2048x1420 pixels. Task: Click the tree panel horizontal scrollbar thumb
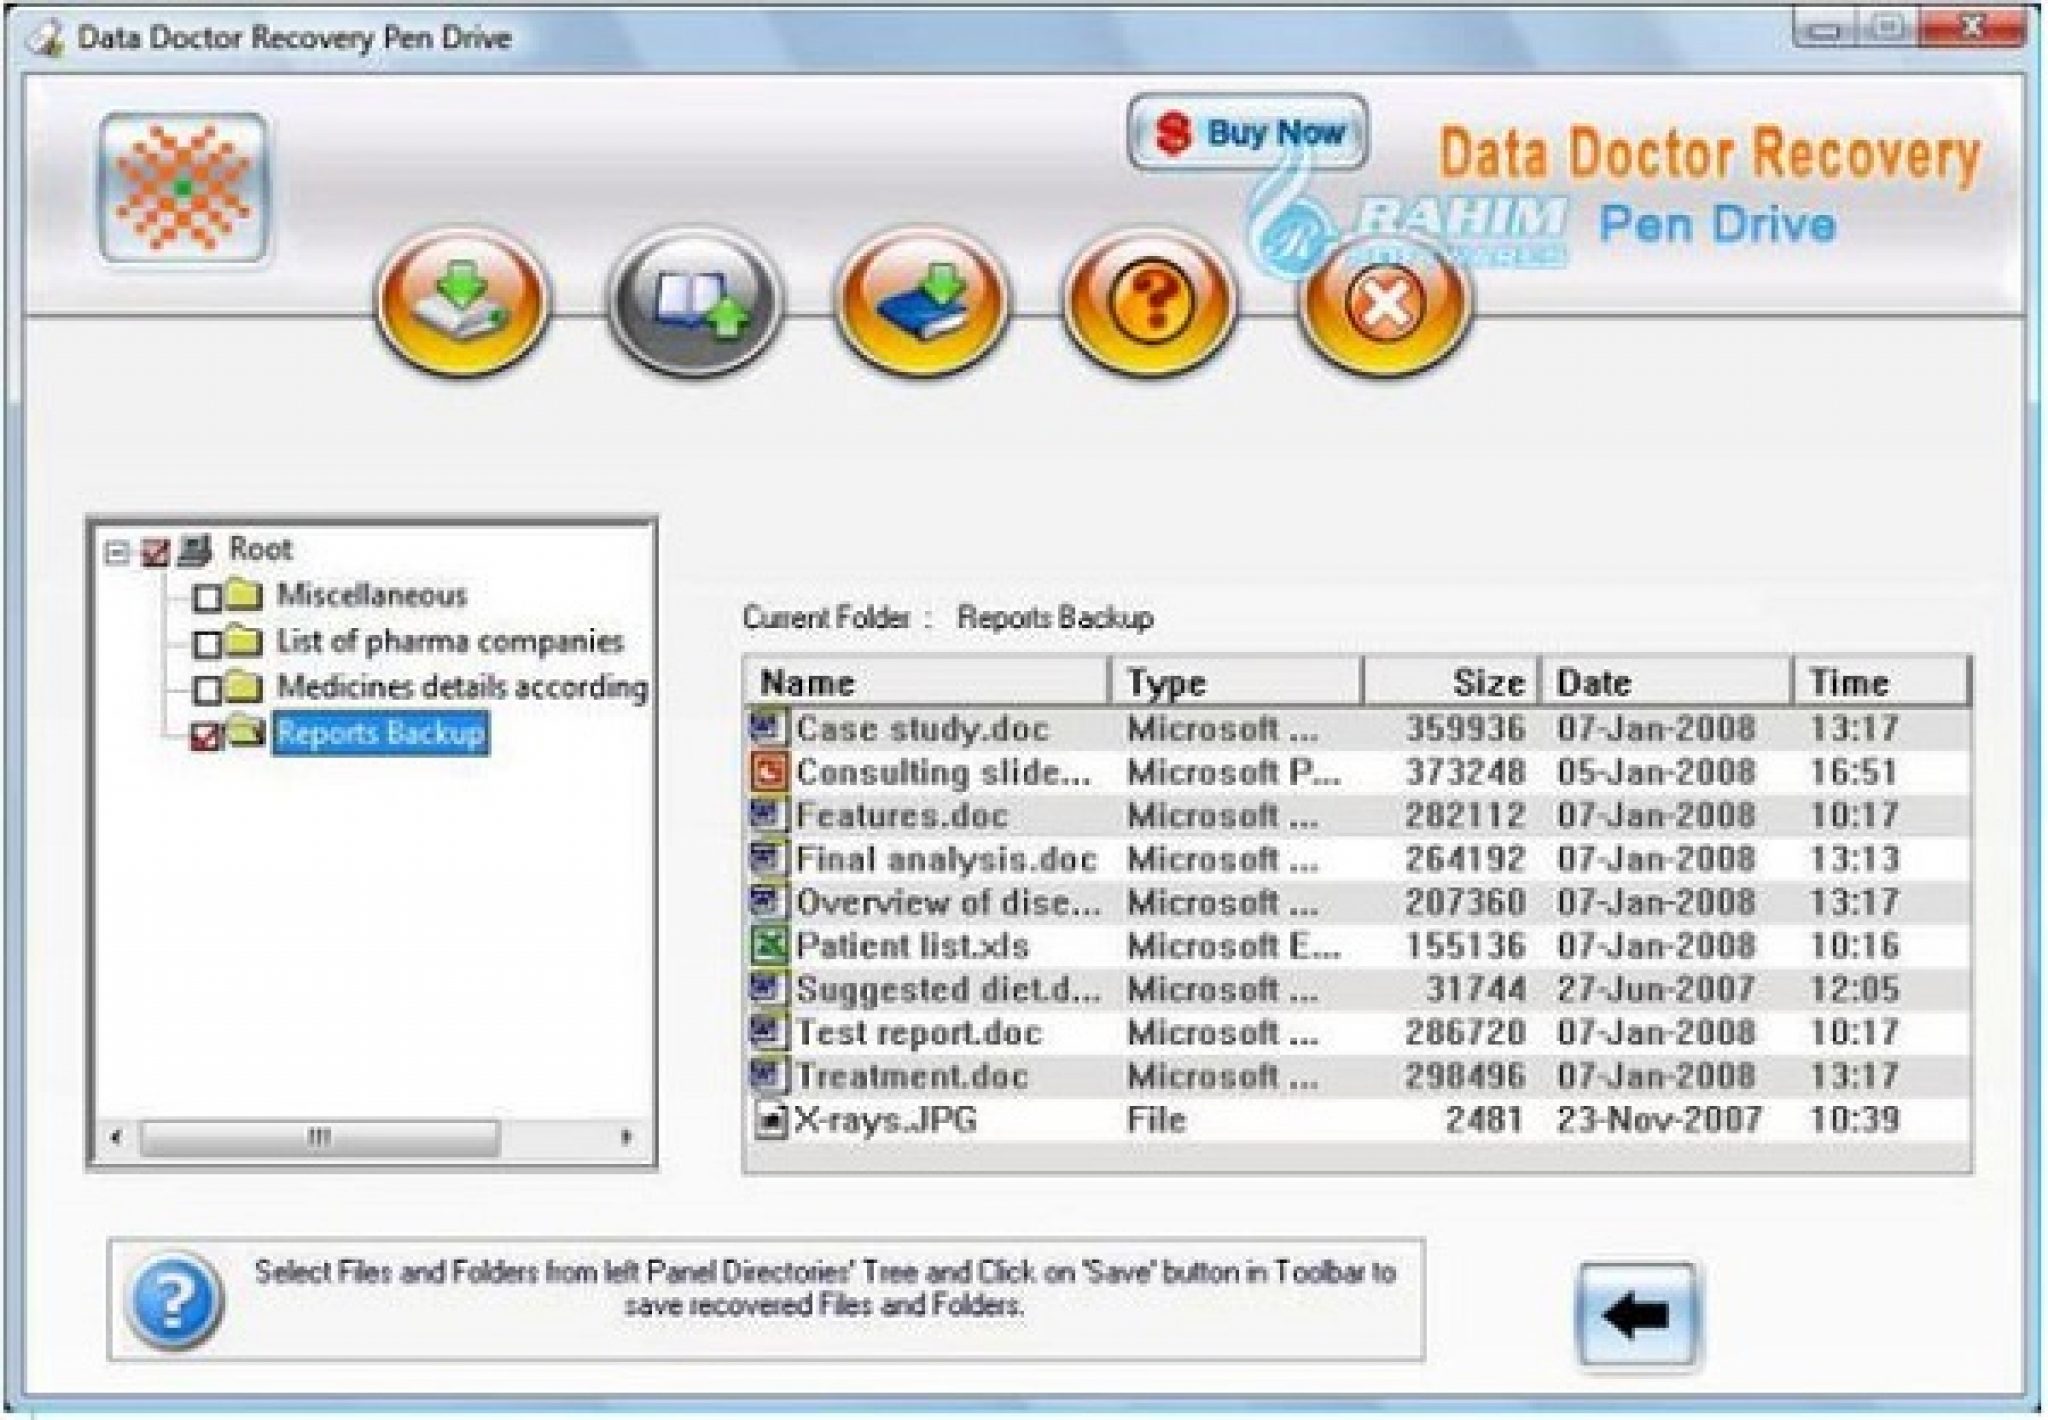(x=319, y=1137)
